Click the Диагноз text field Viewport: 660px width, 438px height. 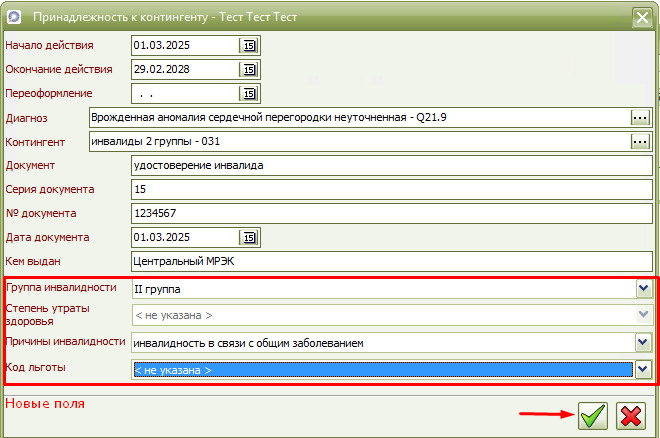[x=357, y=118]
